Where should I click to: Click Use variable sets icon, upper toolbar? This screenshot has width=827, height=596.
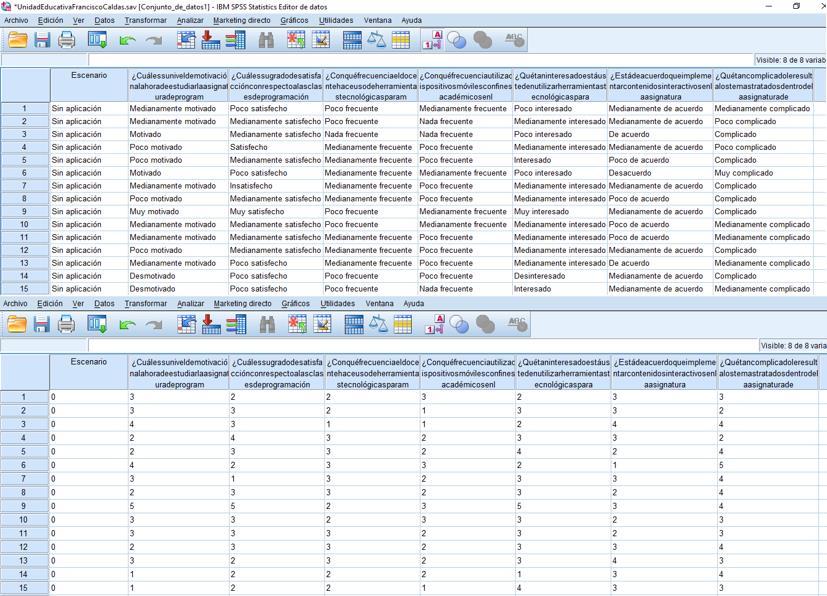457,40
